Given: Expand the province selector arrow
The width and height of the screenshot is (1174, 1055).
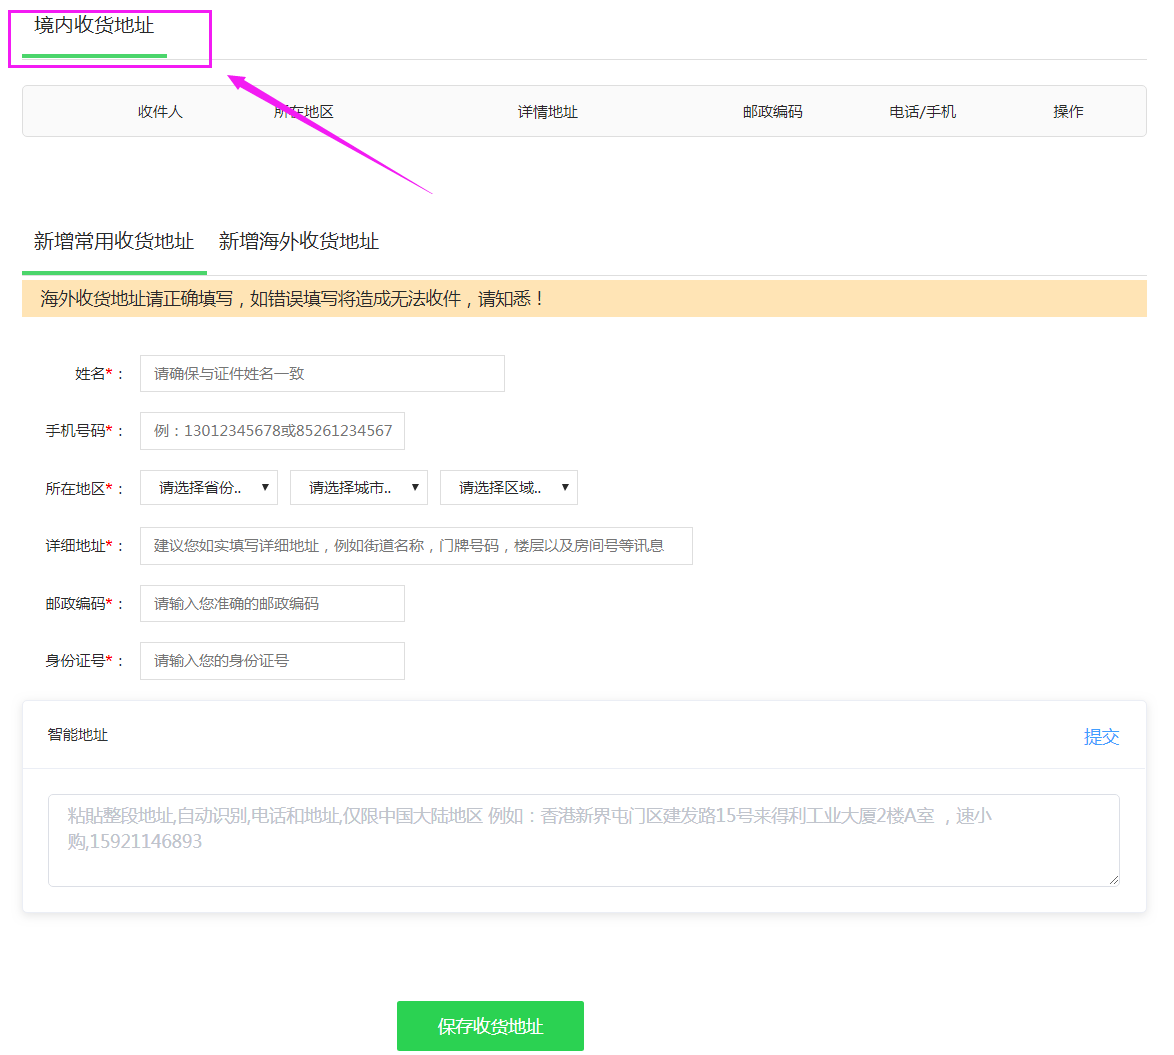Looking at the screenshot, I should (x=266, y=487).
